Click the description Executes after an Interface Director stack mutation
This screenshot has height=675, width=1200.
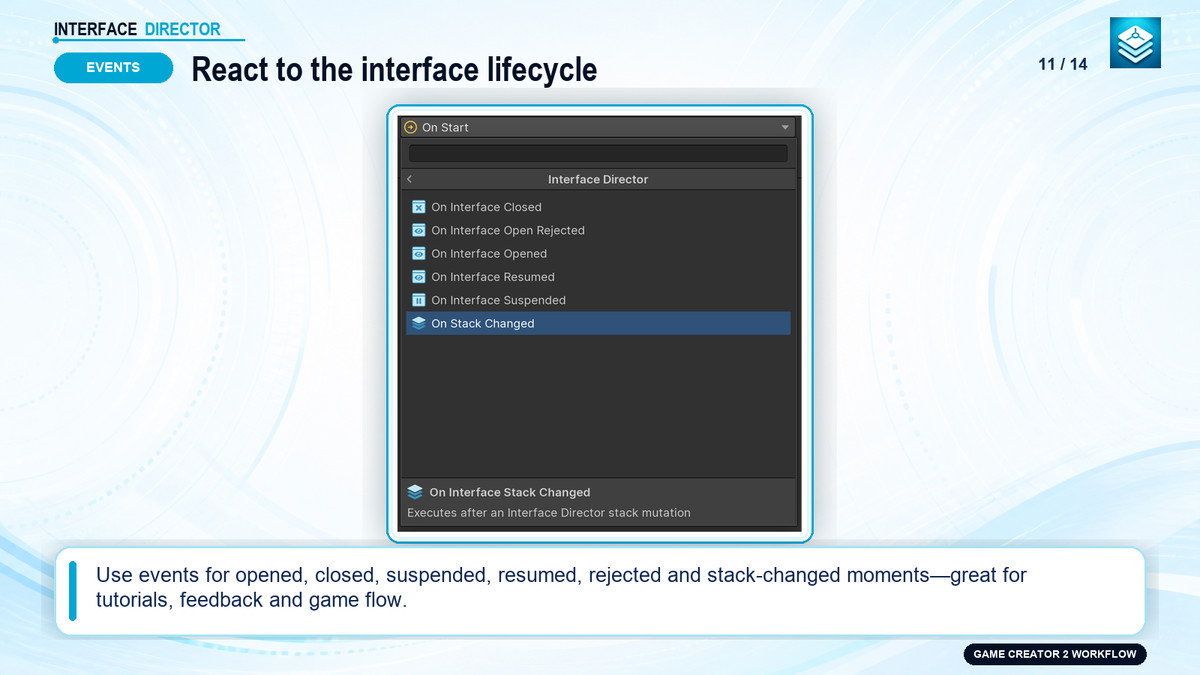pyautogui.click(x=549, y=513)
